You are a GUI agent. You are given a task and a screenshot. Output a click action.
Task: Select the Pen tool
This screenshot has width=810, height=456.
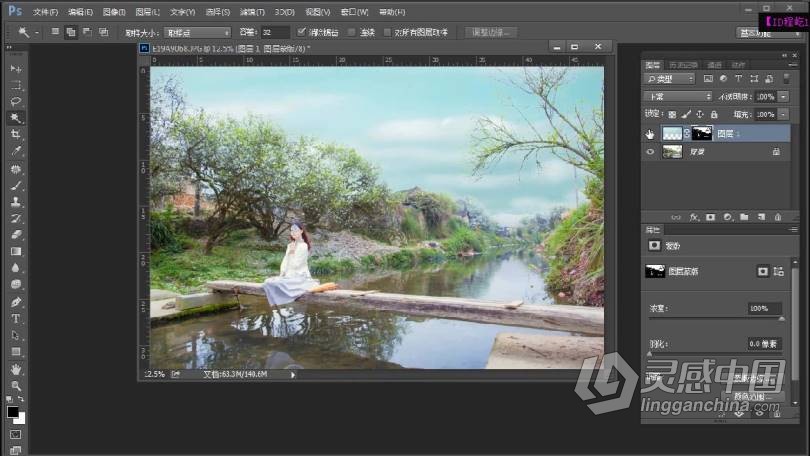point(15,302)
